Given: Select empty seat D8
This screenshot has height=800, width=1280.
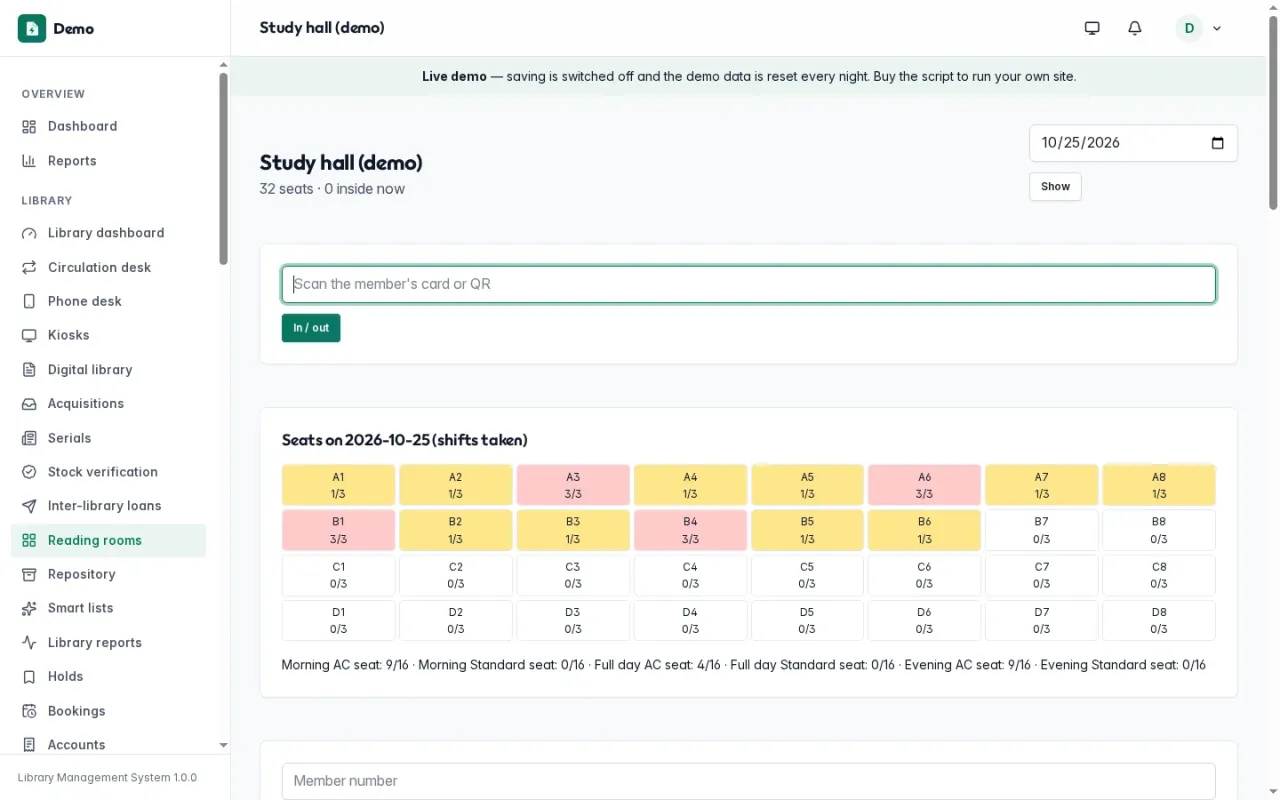Looking at the screenshot, I should [x=1159, y=620].
